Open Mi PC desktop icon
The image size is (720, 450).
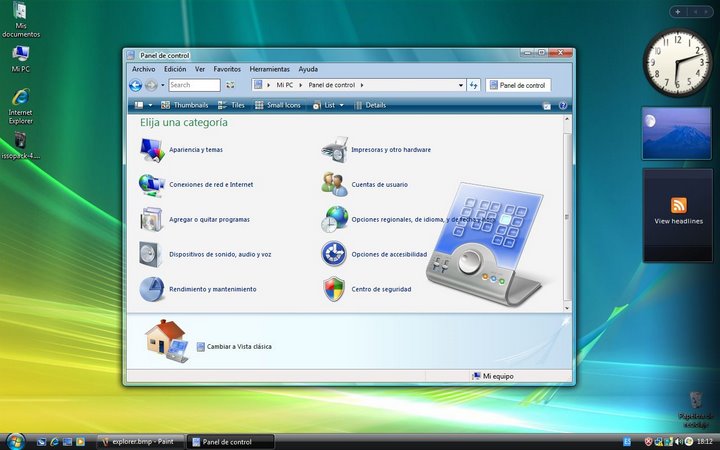pyautogui.click(x=21, y=59)
